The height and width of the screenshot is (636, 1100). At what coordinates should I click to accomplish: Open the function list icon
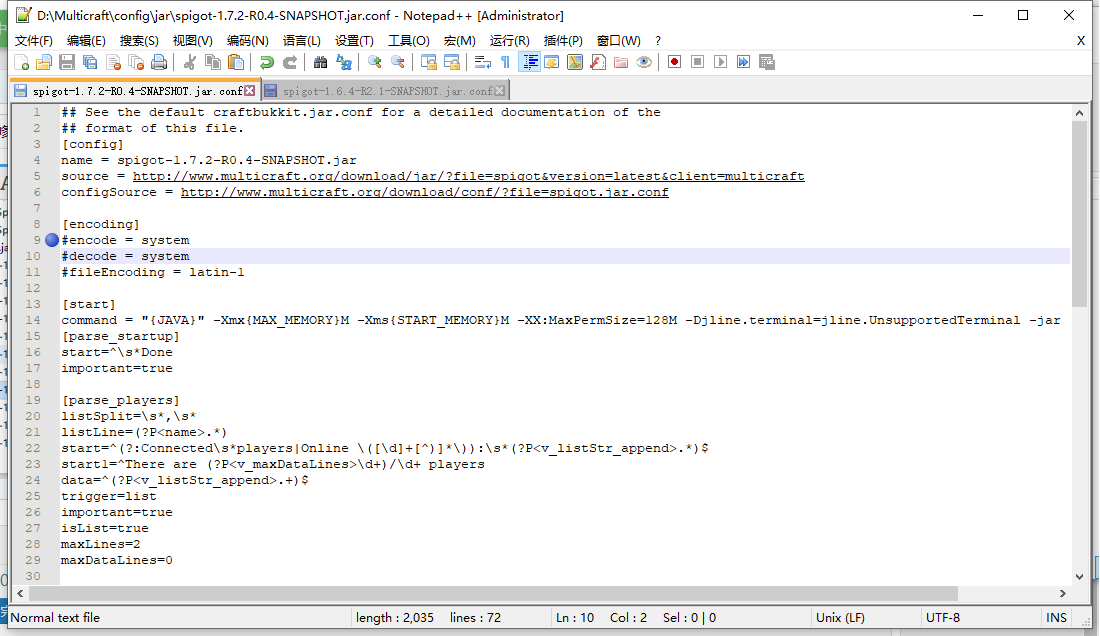(x=598, y=62)
